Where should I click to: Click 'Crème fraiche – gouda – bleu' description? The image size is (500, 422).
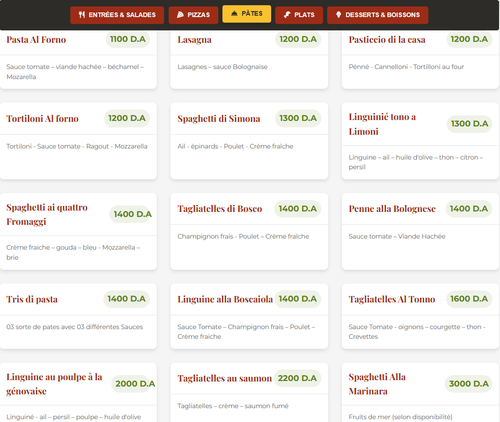pyautogui.click(x=73, y=252)
